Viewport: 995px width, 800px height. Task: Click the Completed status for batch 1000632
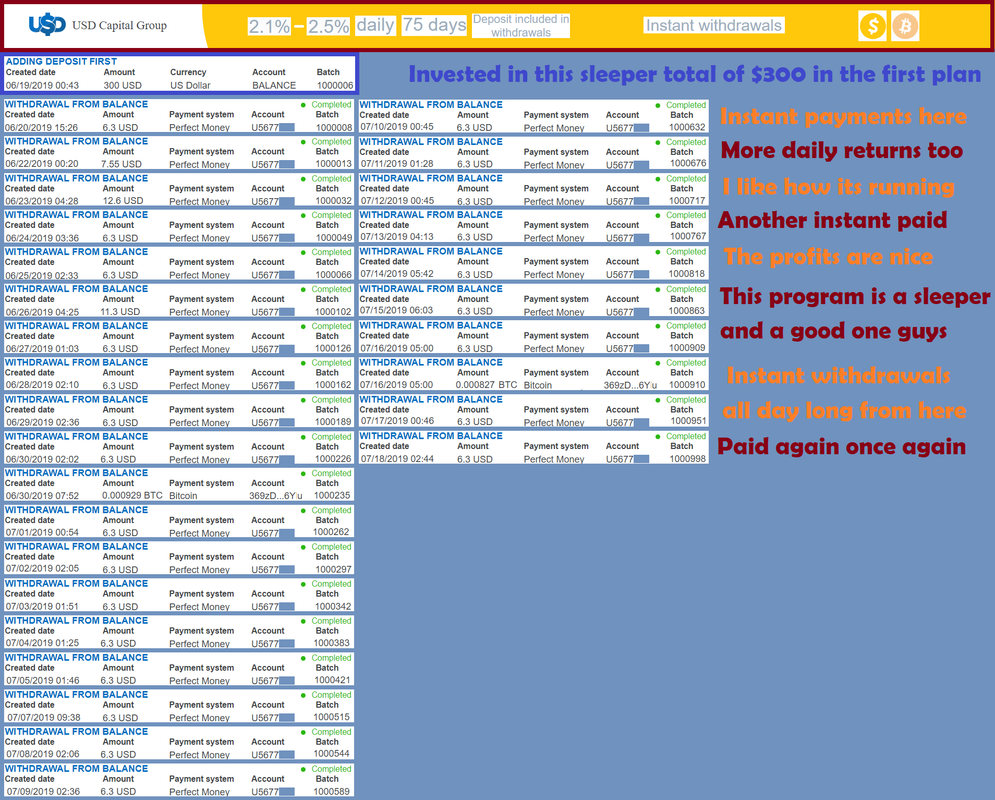click(685, 105)
